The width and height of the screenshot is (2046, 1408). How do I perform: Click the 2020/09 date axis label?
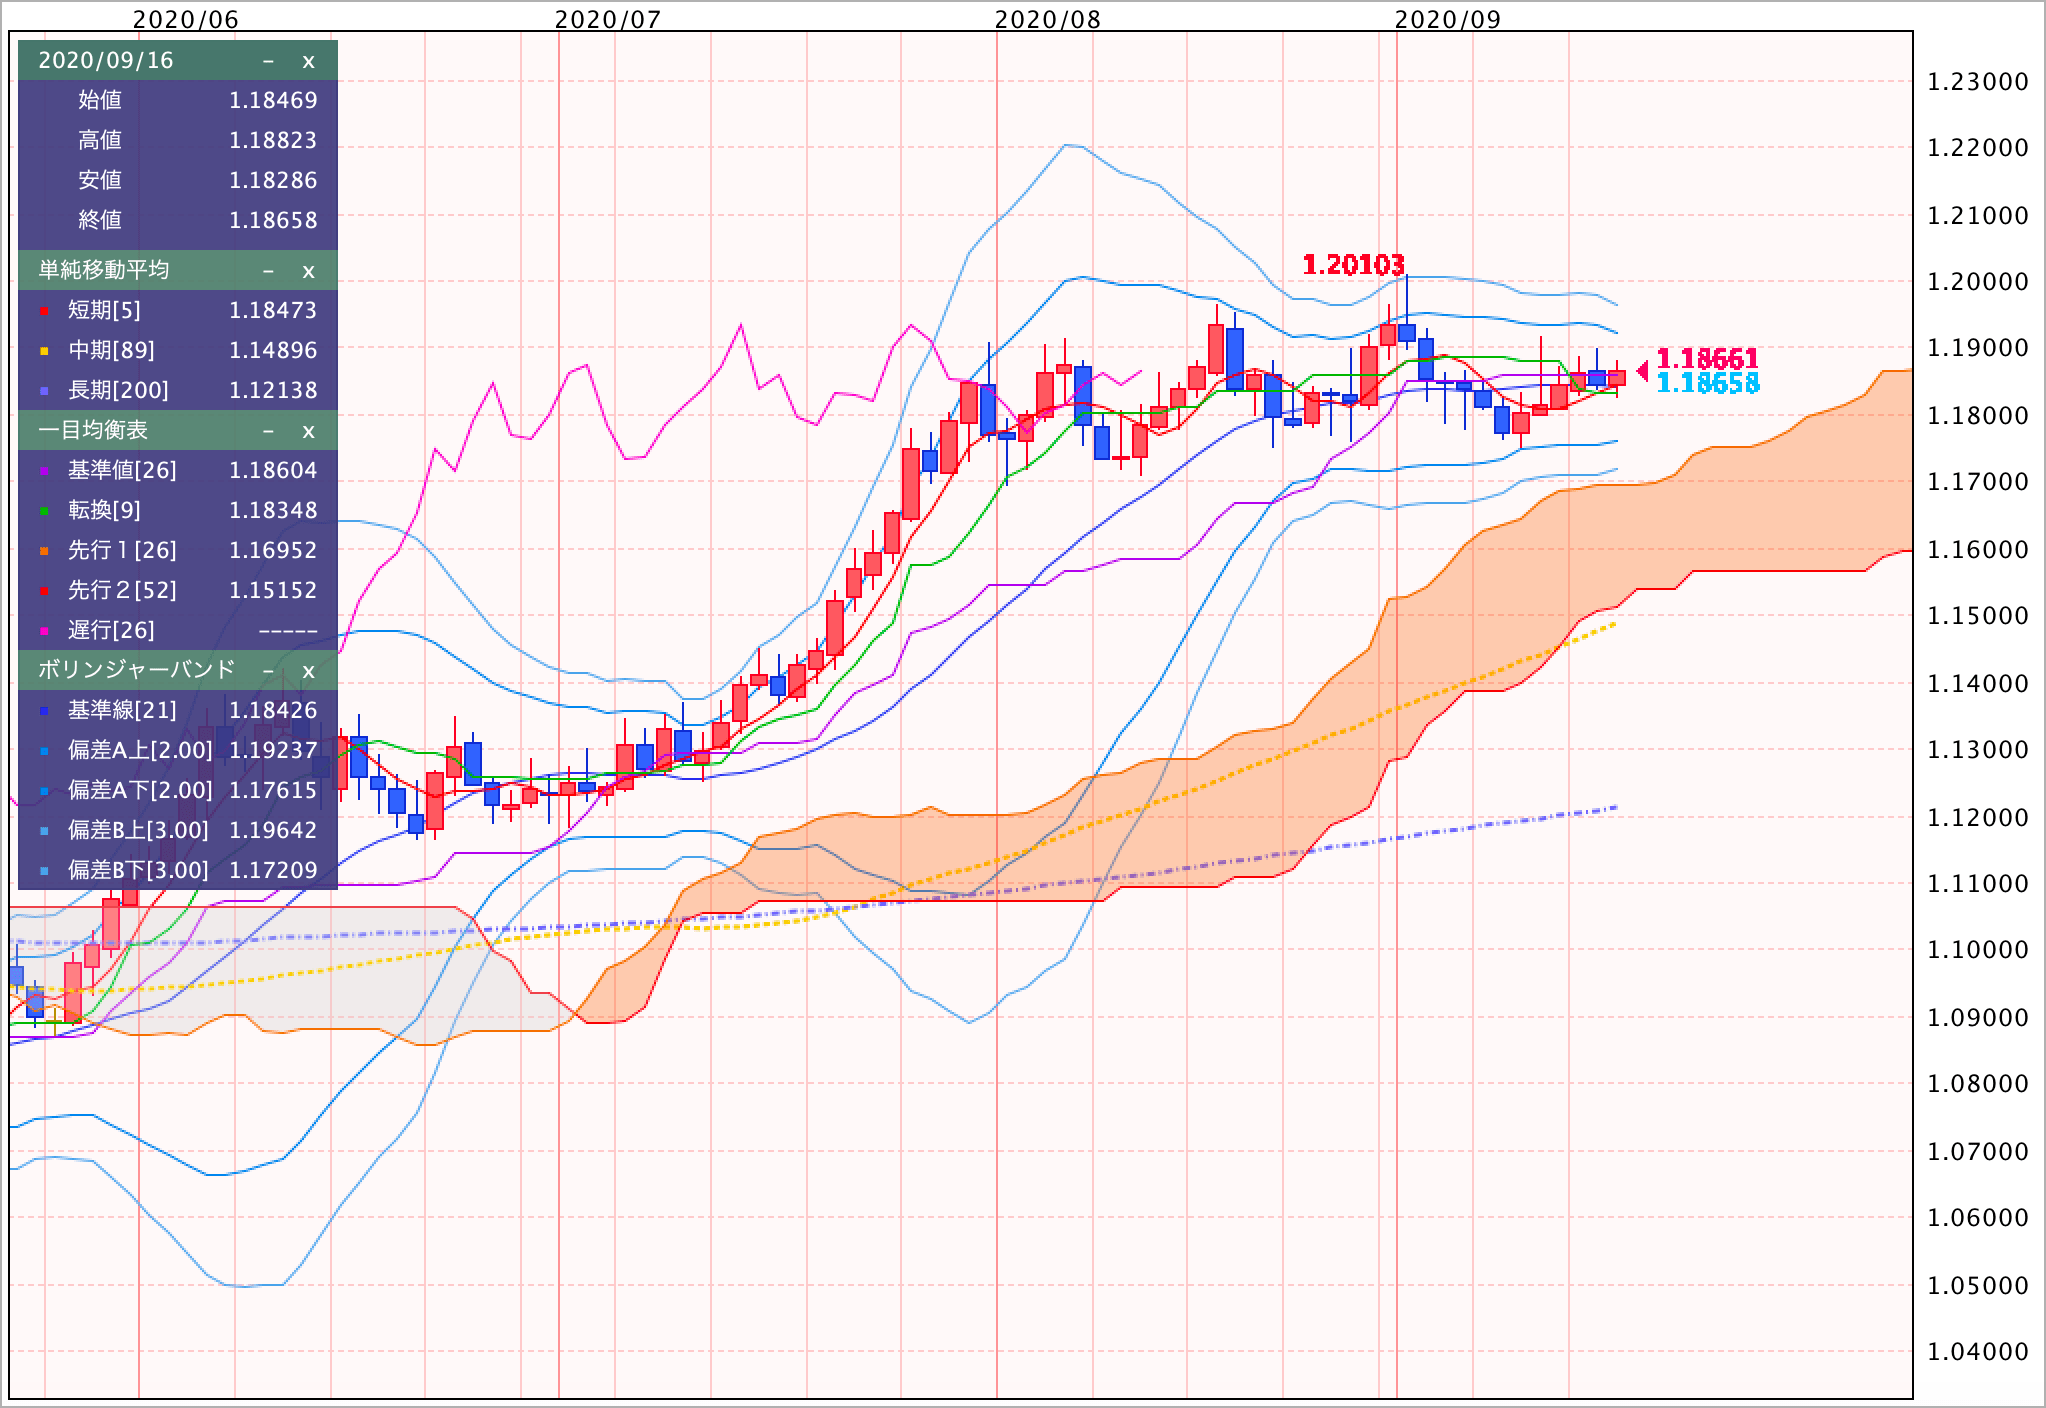tap(1448, 19)
